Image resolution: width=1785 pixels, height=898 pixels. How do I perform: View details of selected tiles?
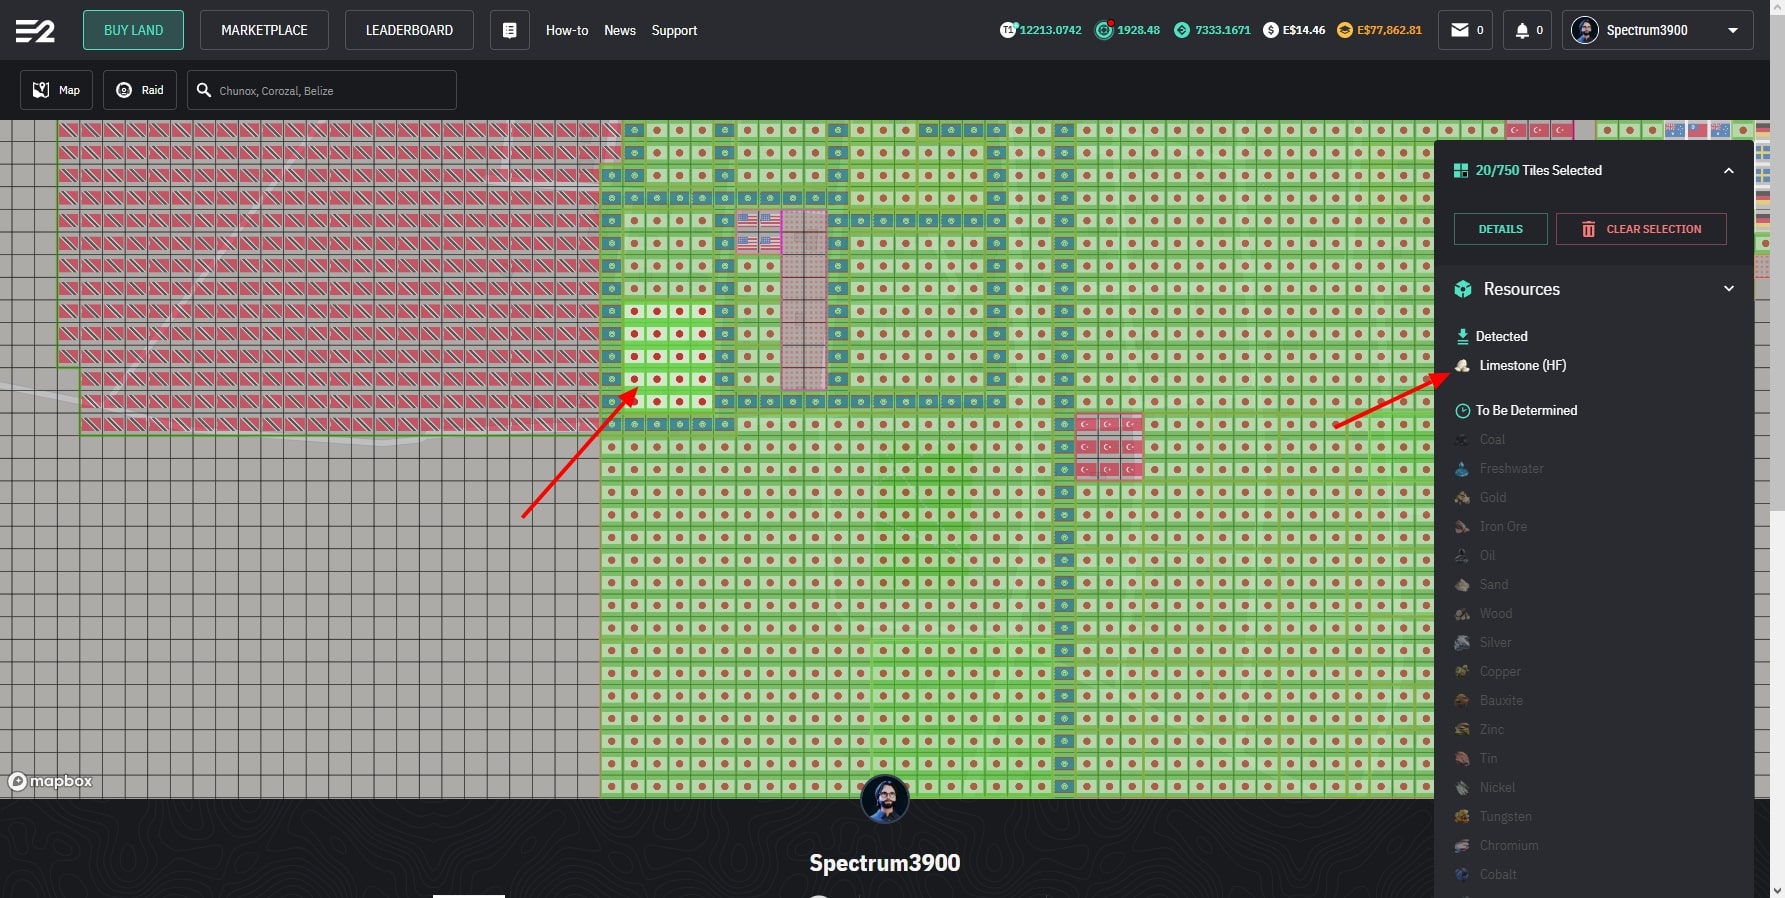click(x=1500, y=229)
